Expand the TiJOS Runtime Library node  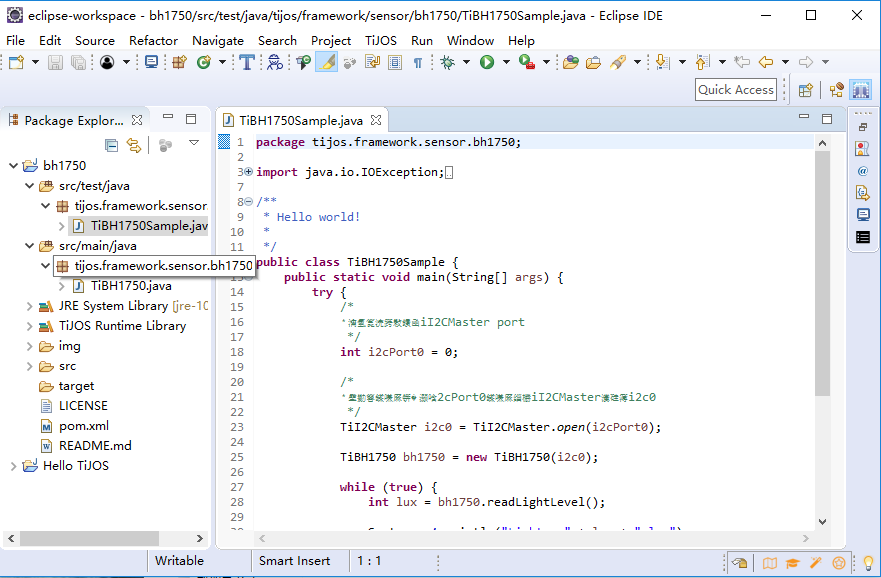pyautogui.click(x=29, y=326)
